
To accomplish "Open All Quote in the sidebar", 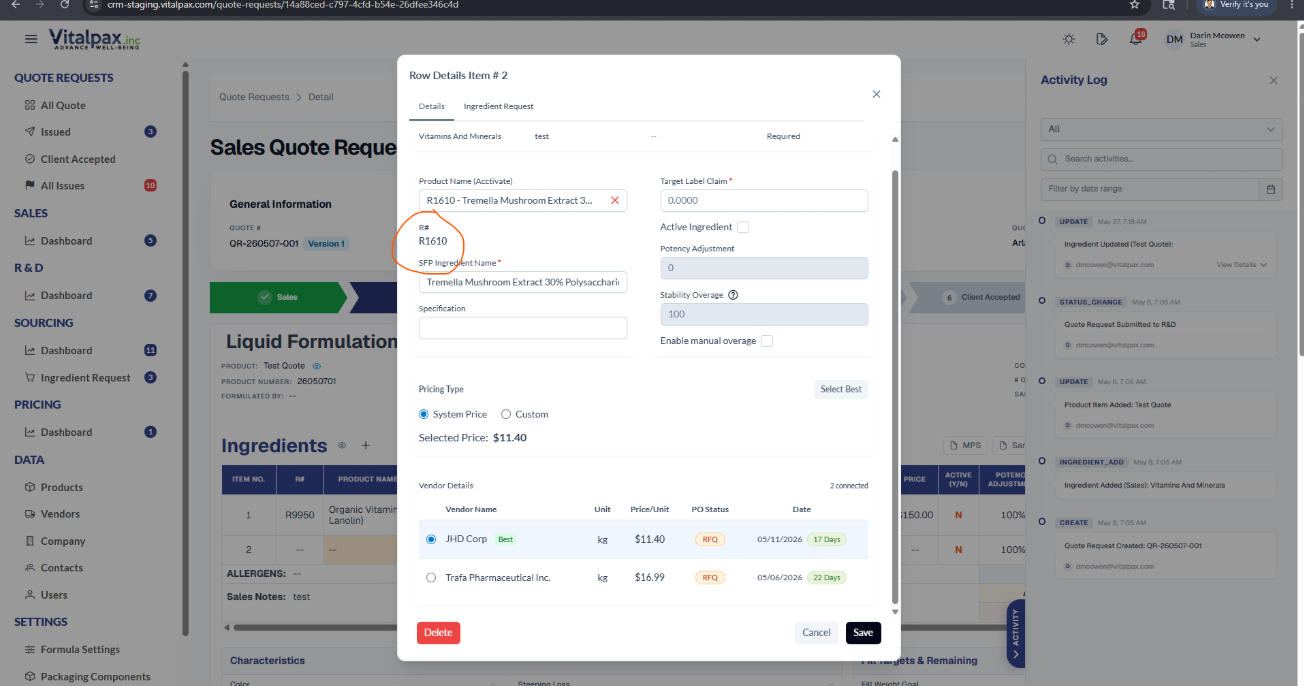I will click(63, 105).
